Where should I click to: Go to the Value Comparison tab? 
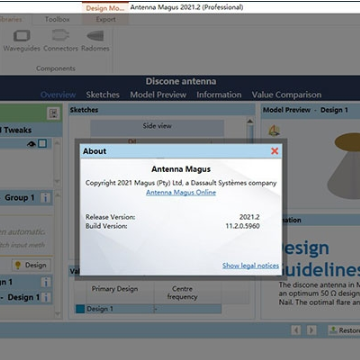click(x=287, y=95)
